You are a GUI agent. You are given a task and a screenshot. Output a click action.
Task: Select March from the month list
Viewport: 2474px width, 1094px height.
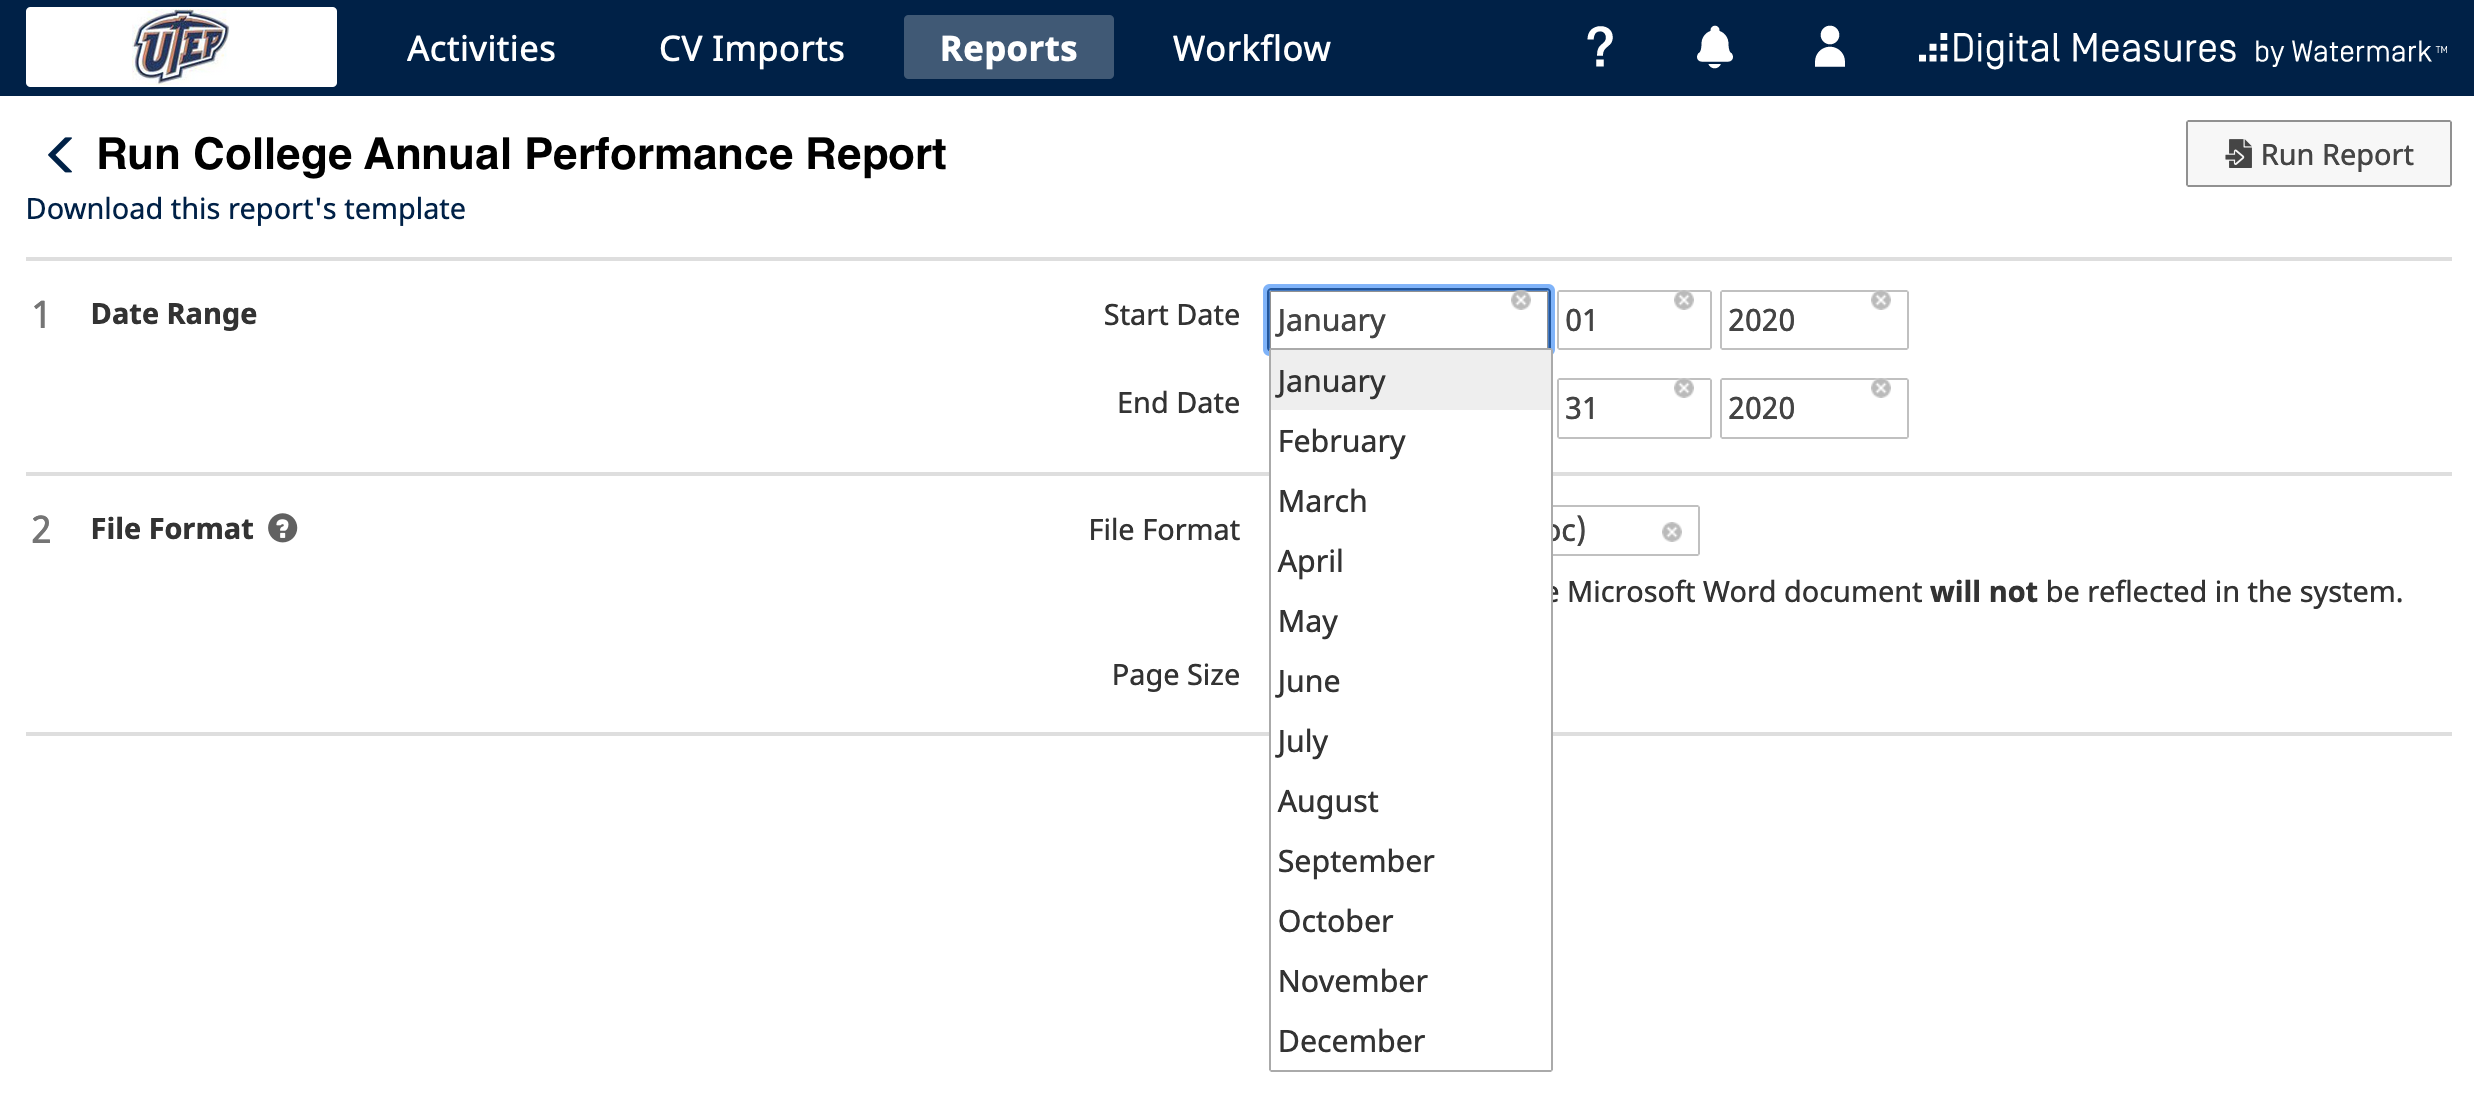[x=1321, y=500]
